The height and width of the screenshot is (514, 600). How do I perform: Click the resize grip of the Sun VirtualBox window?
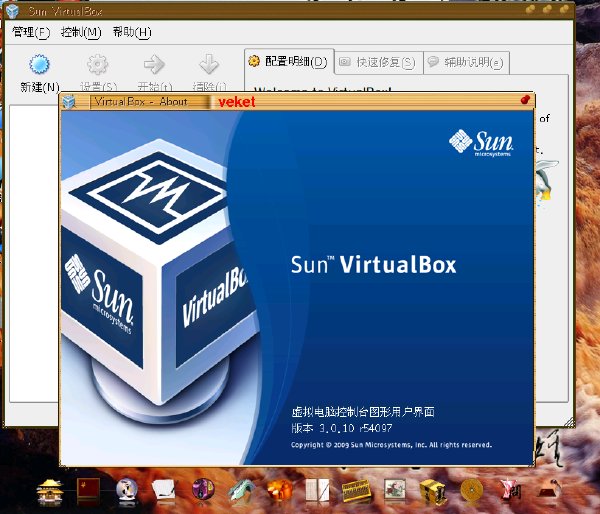tap(570, 422)
